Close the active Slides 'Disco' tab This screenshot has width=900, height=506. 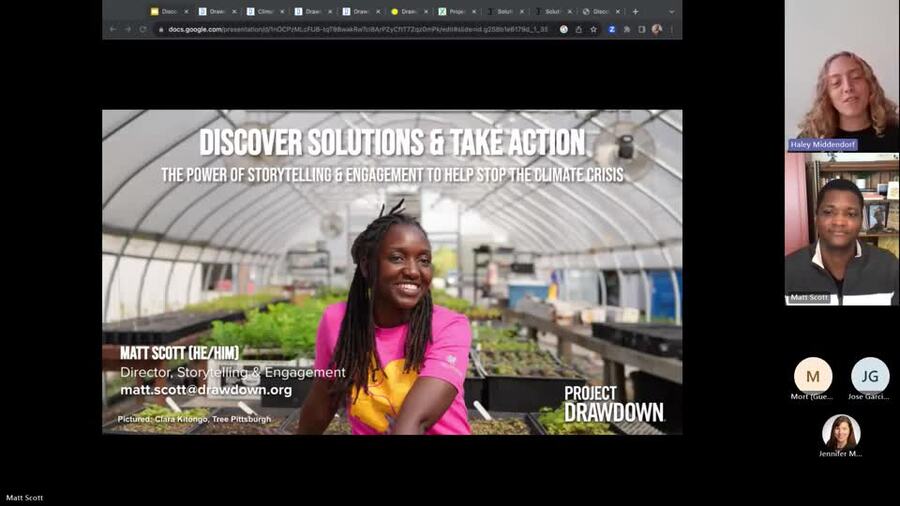click(186, 11)
